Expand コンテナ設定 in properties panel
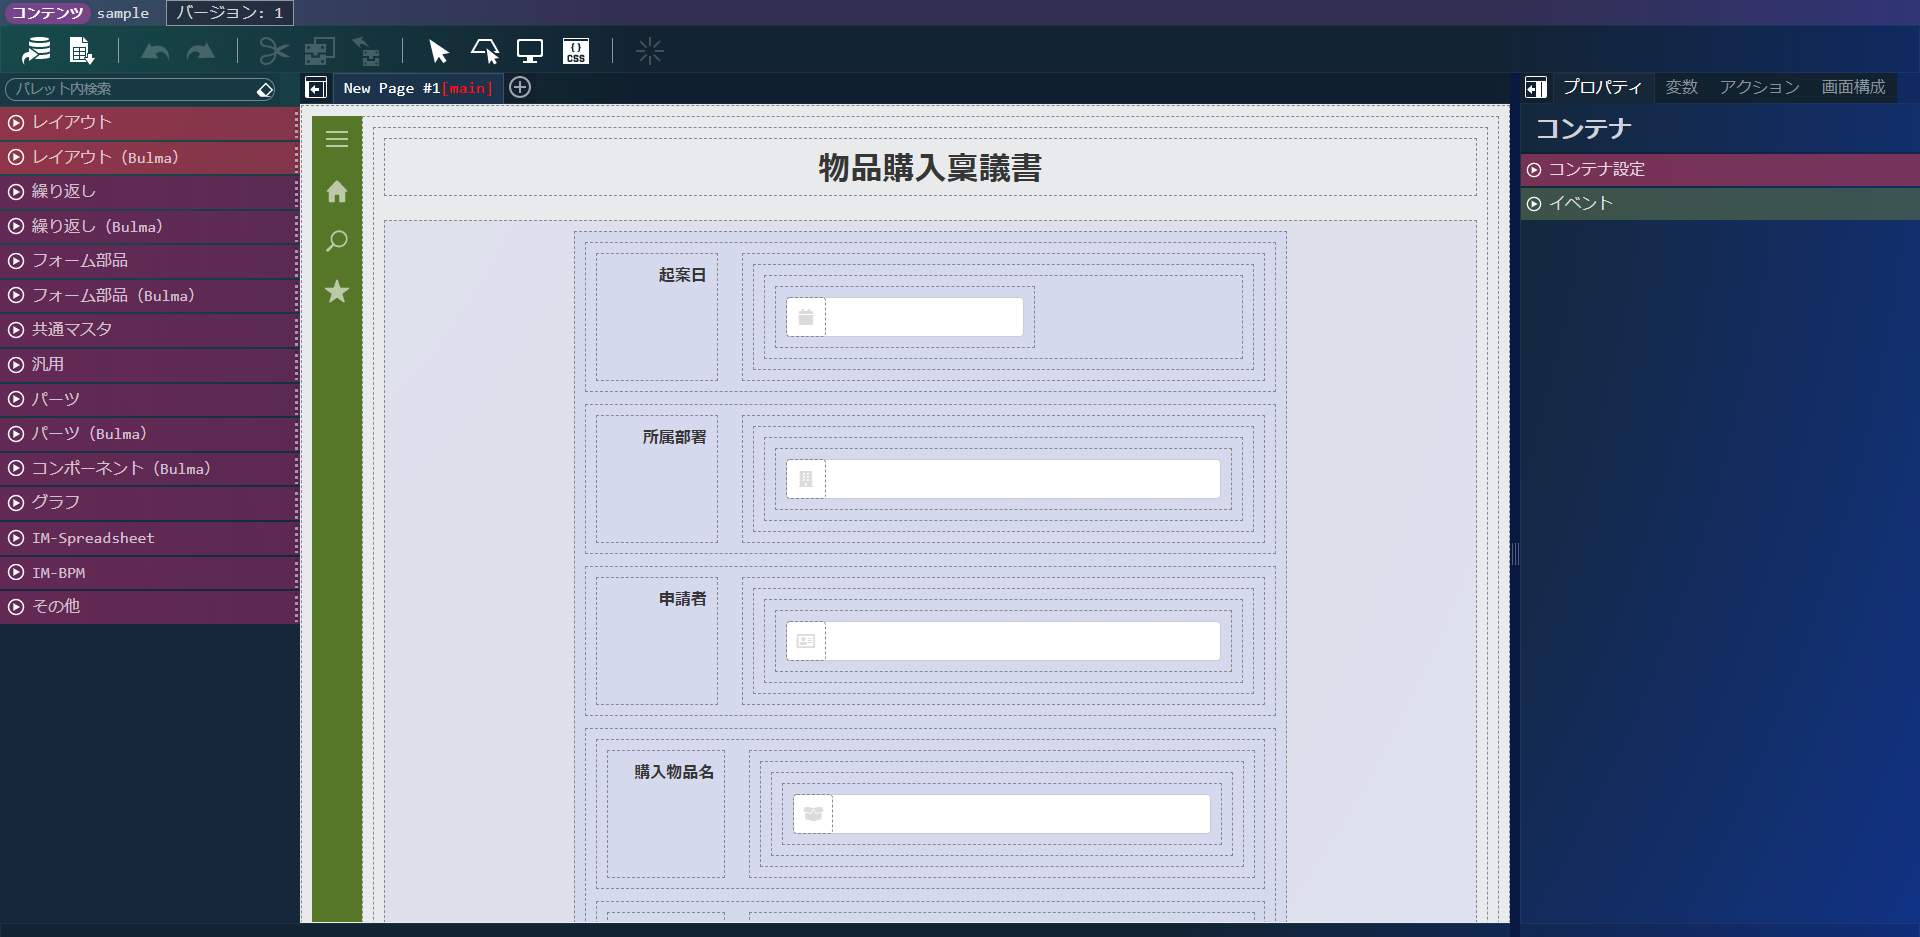The width and height of the screenshot is (1920, 937). (1720, 170)
